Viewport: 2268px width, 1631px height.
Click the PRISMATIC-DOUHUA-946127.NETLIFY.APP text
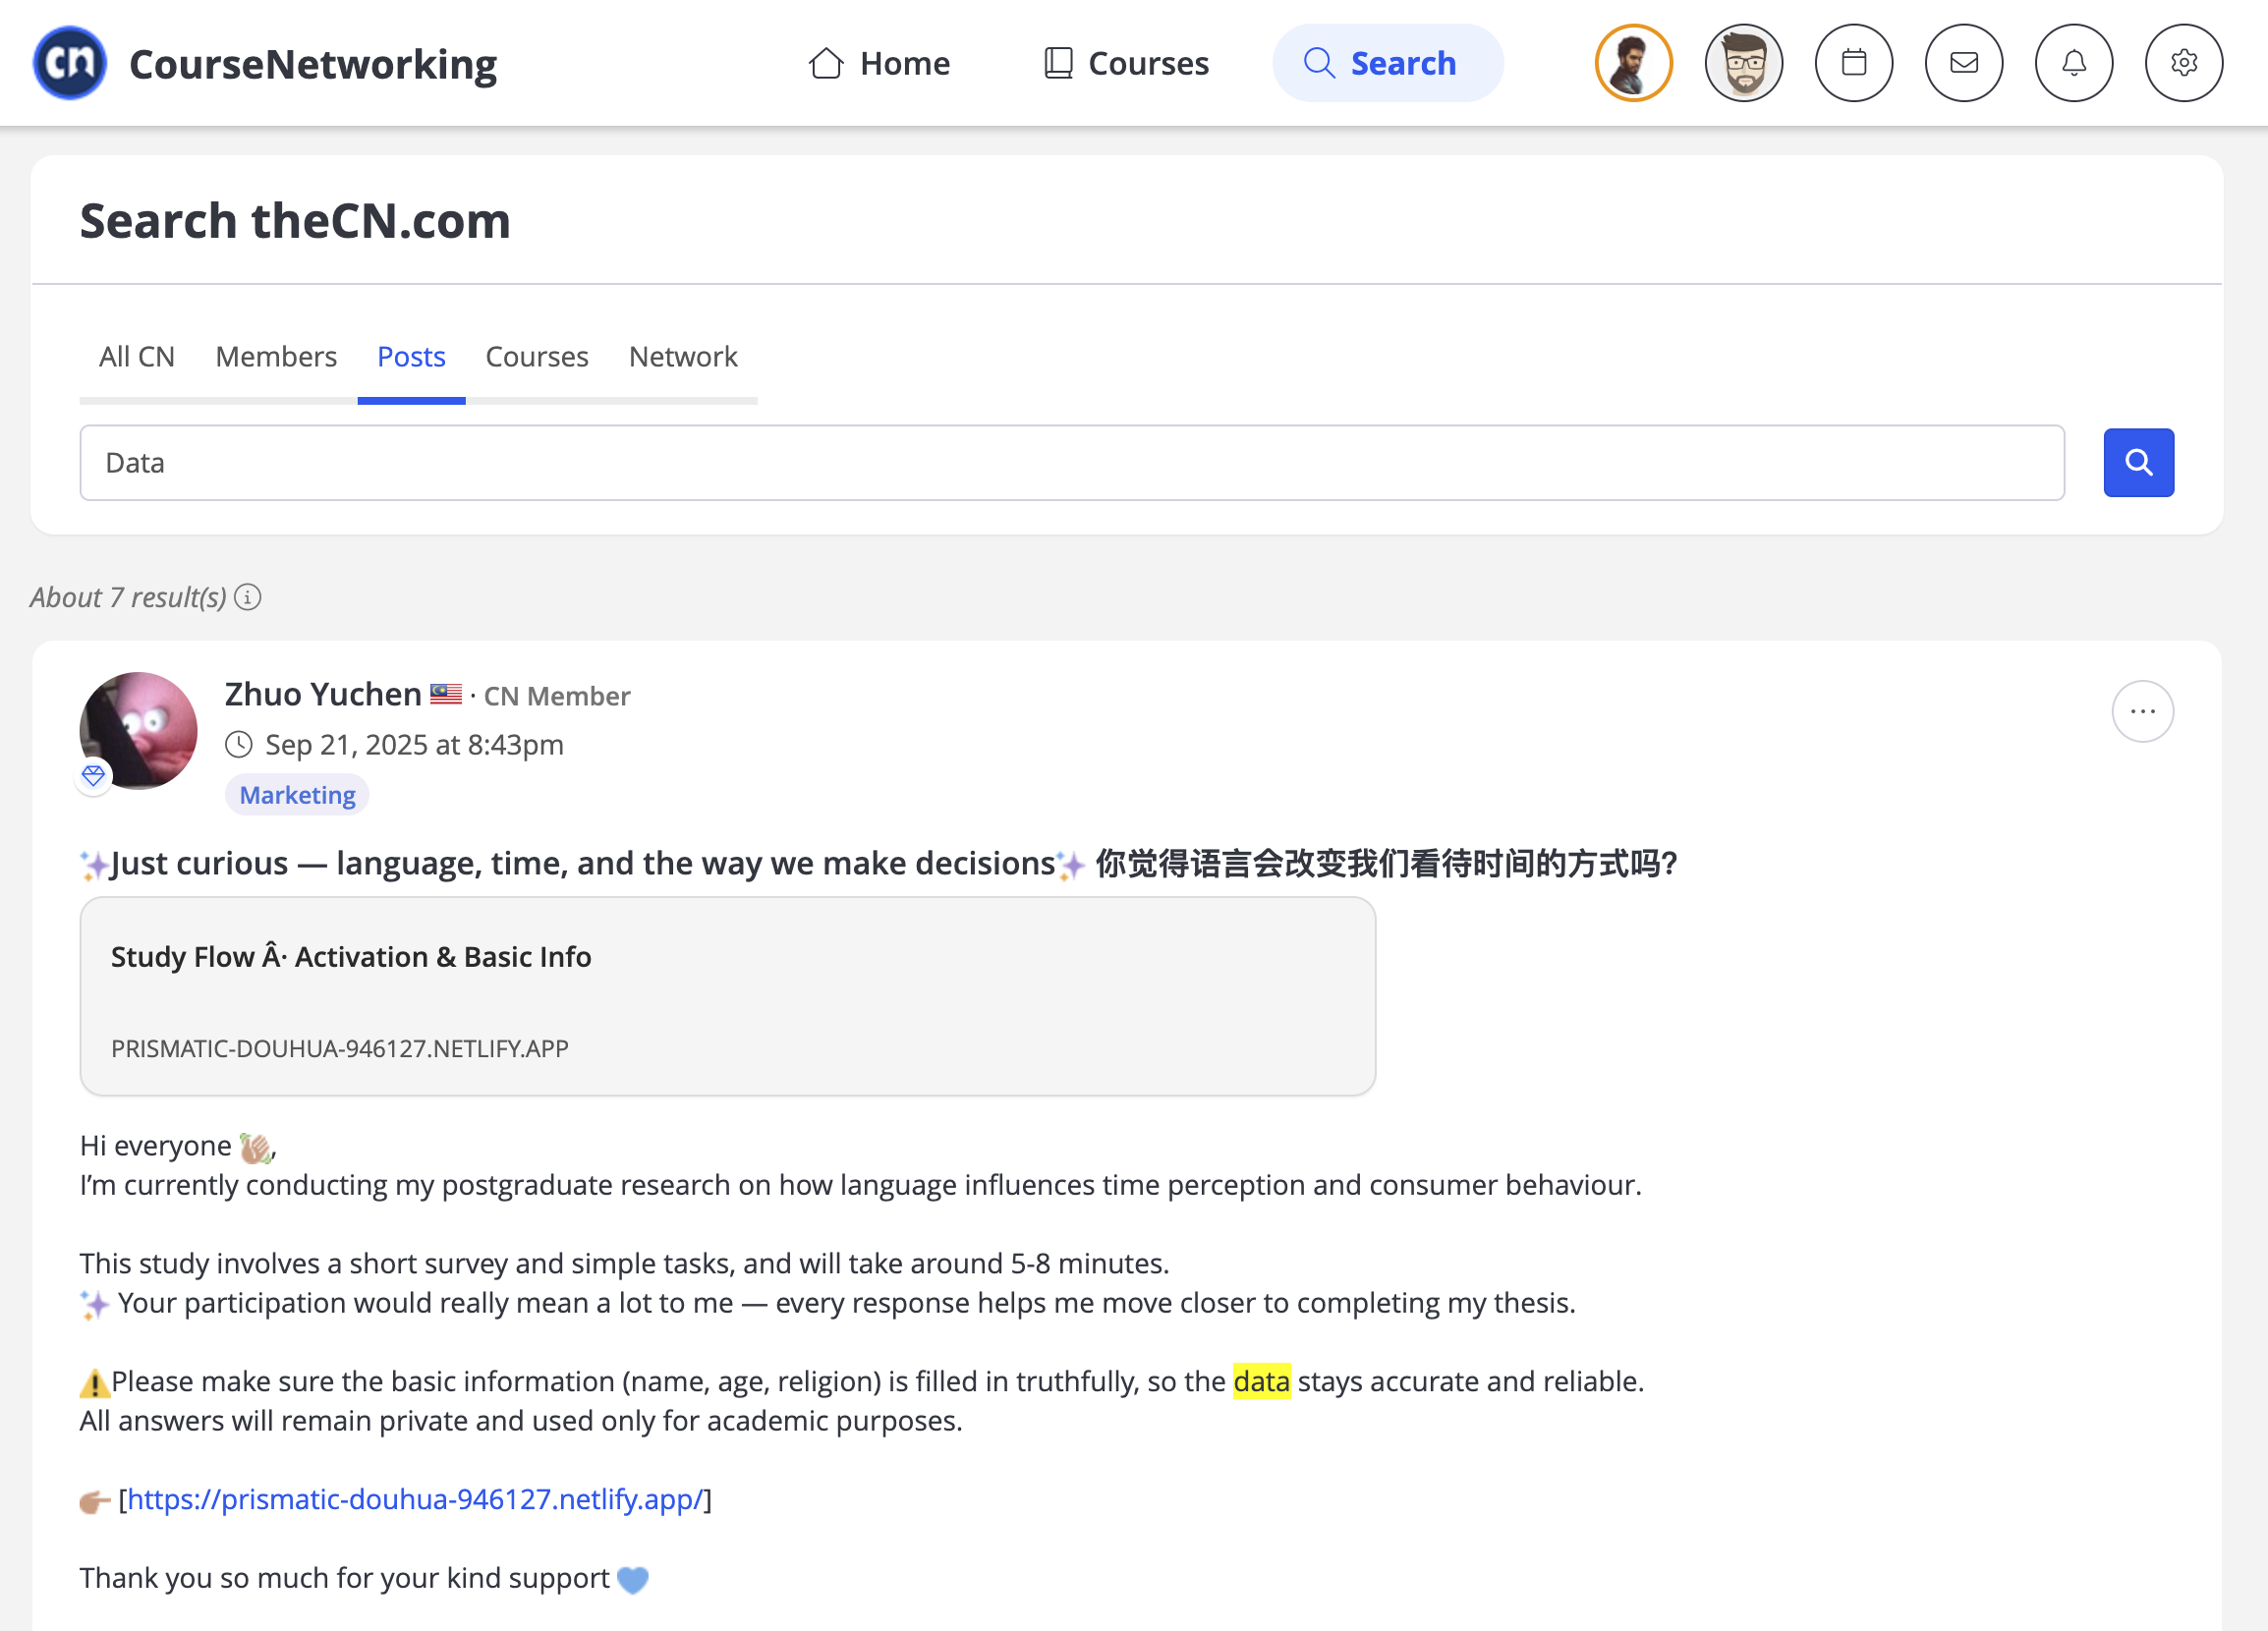click(x=340, y=1048)
